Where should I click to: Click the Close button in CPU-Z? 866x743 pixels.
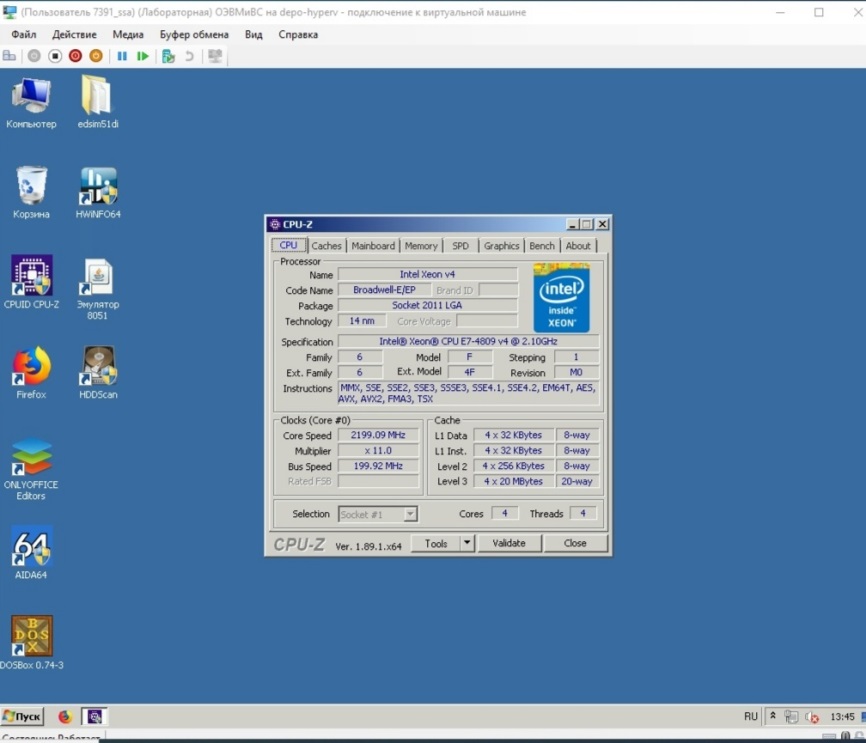pos(575,544)
